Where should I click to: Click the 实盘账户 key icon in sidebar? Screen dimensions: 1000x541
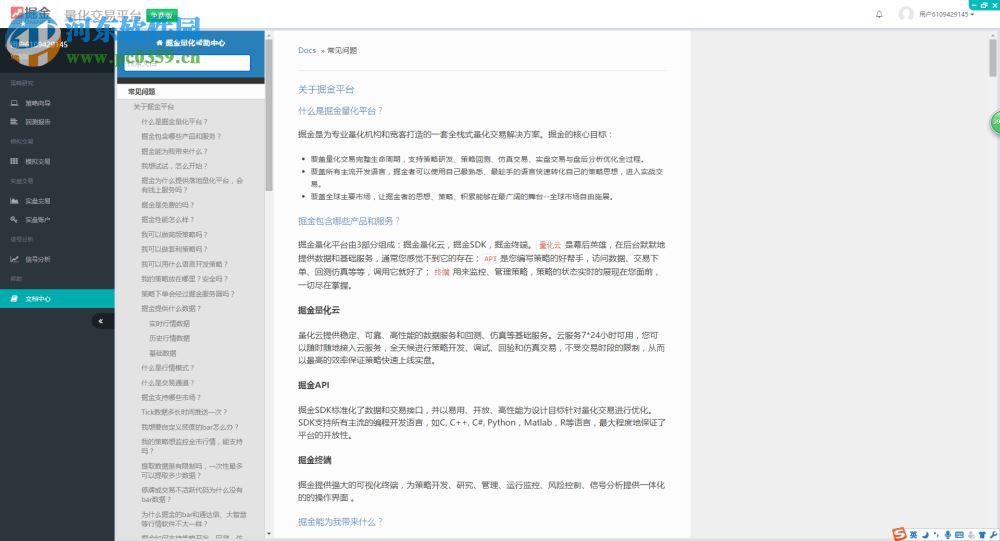[14, 219]
